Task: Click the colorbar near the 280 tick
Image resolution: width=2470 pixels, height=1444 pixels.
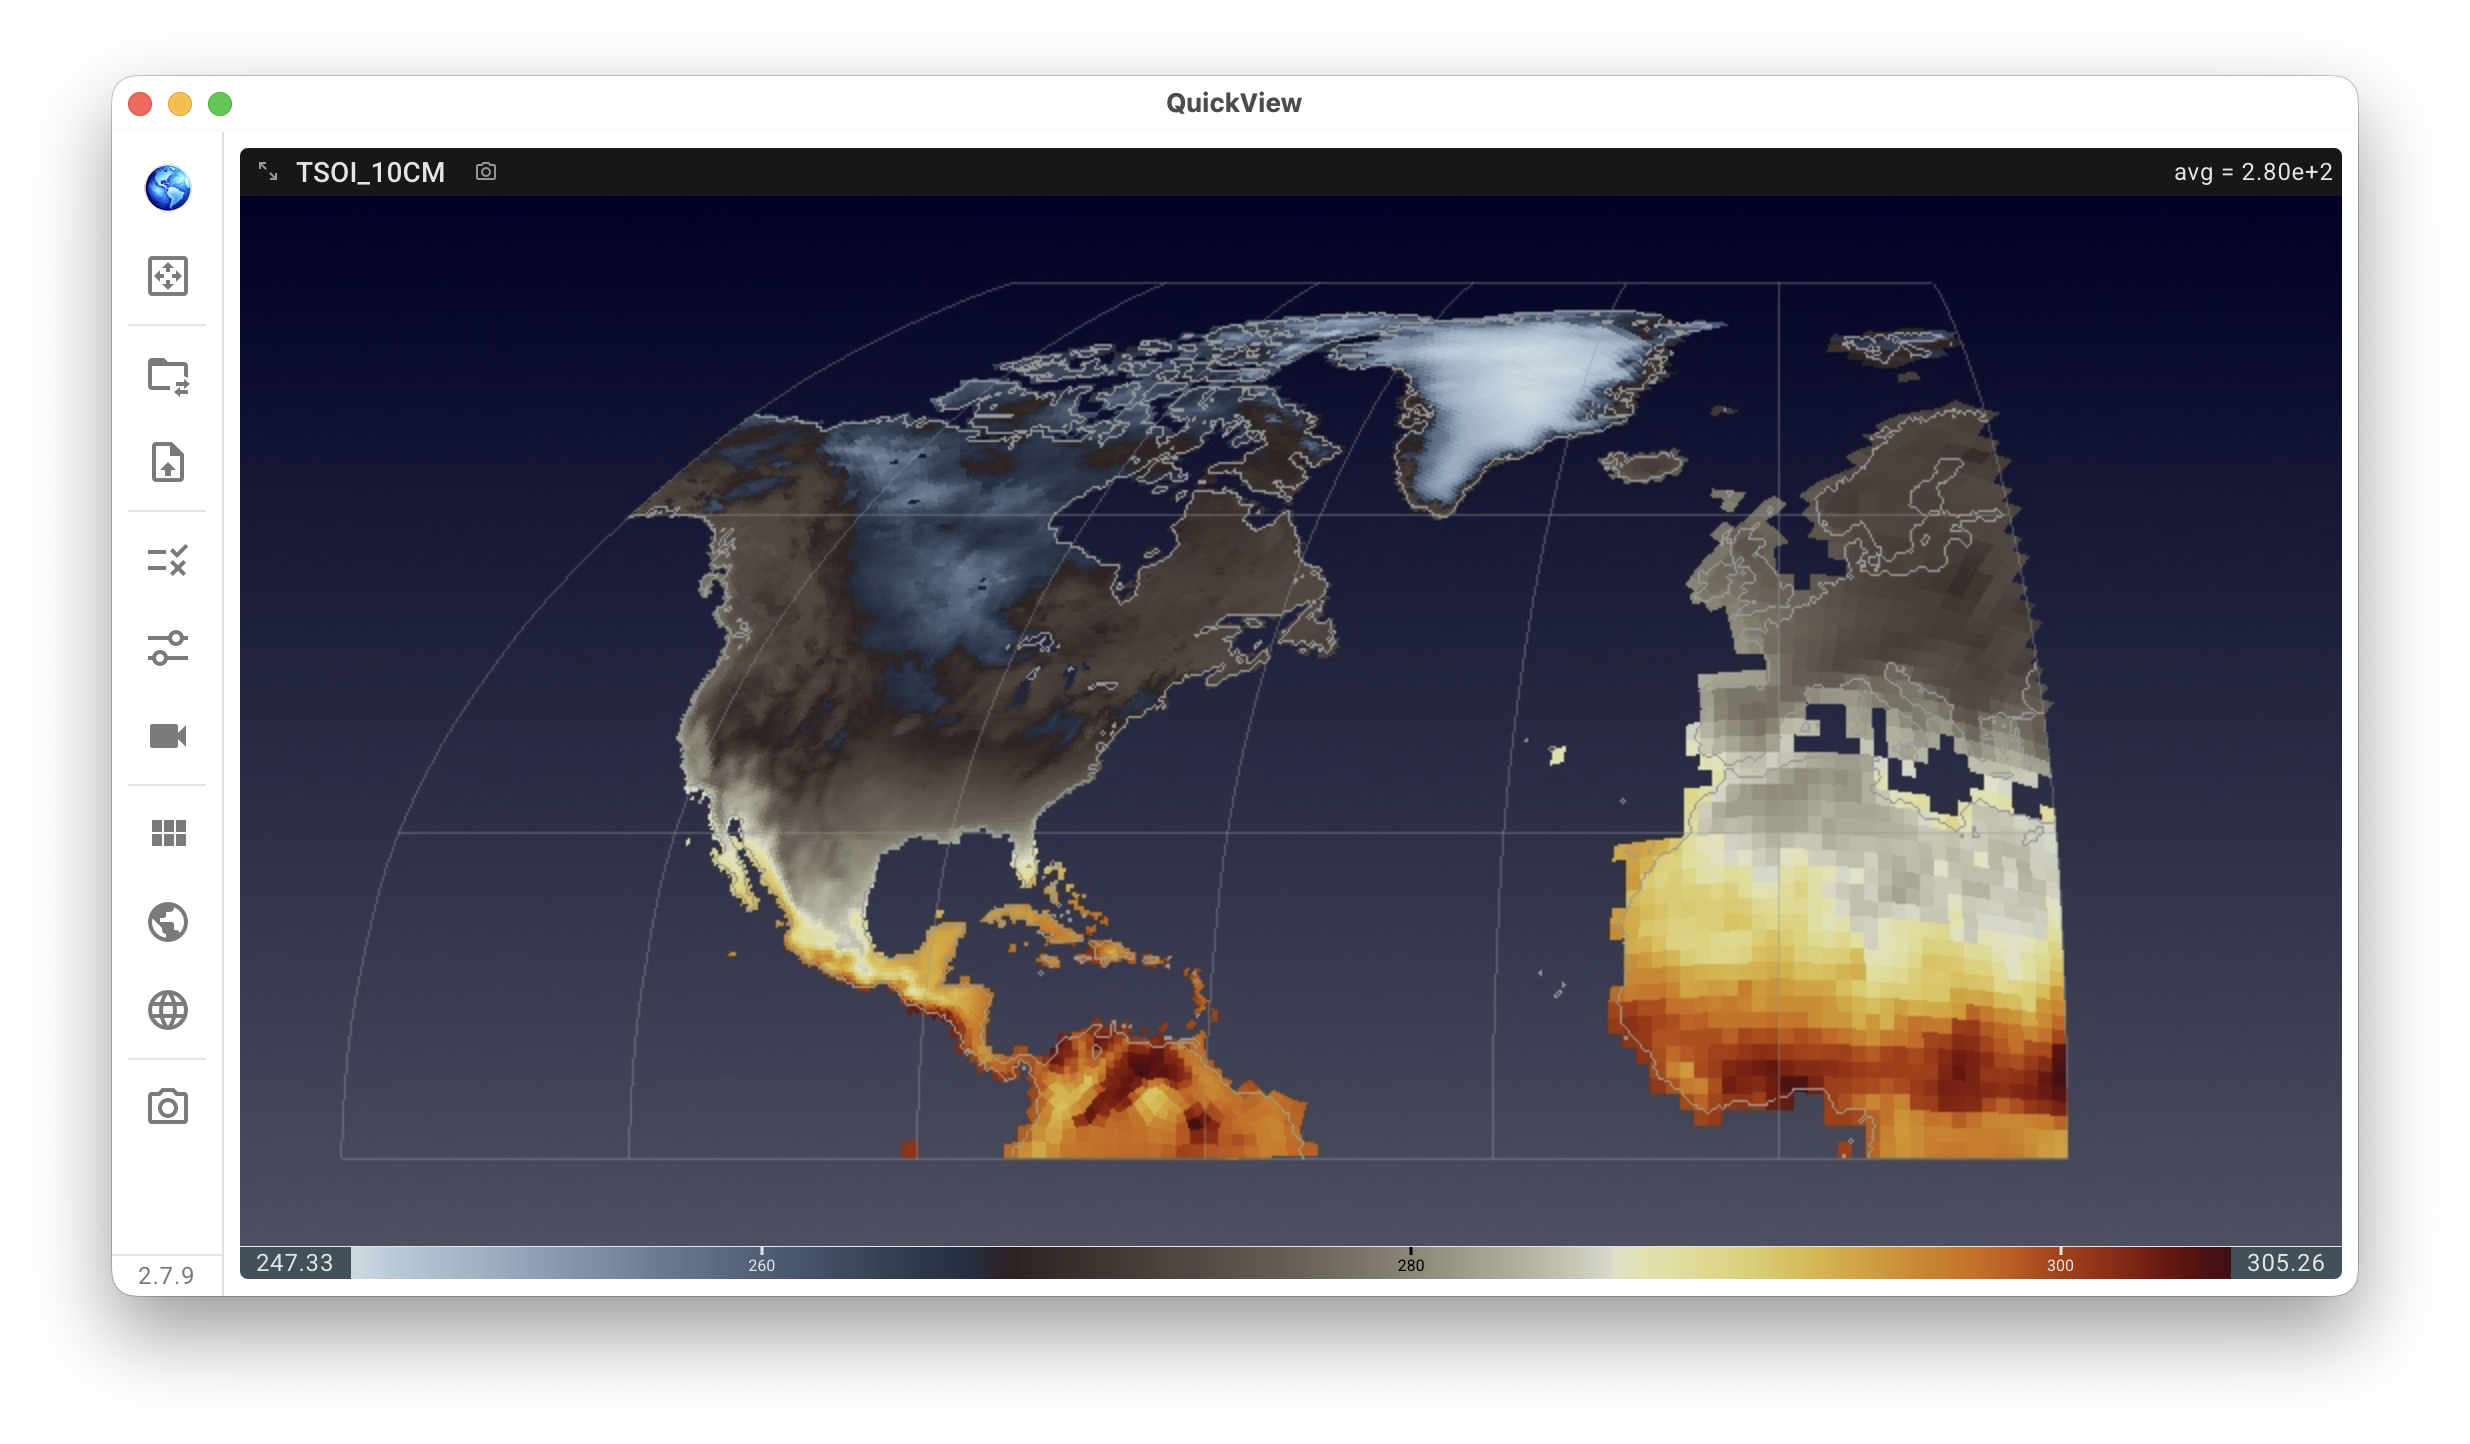Action: (x=1410, y=1262)
